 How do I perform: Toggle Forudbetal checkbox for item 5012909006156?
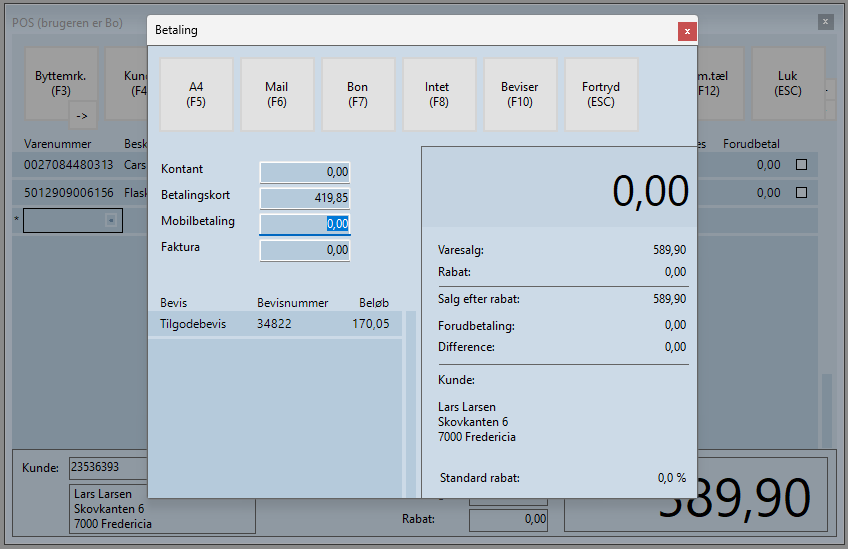(x=800, y=193)
